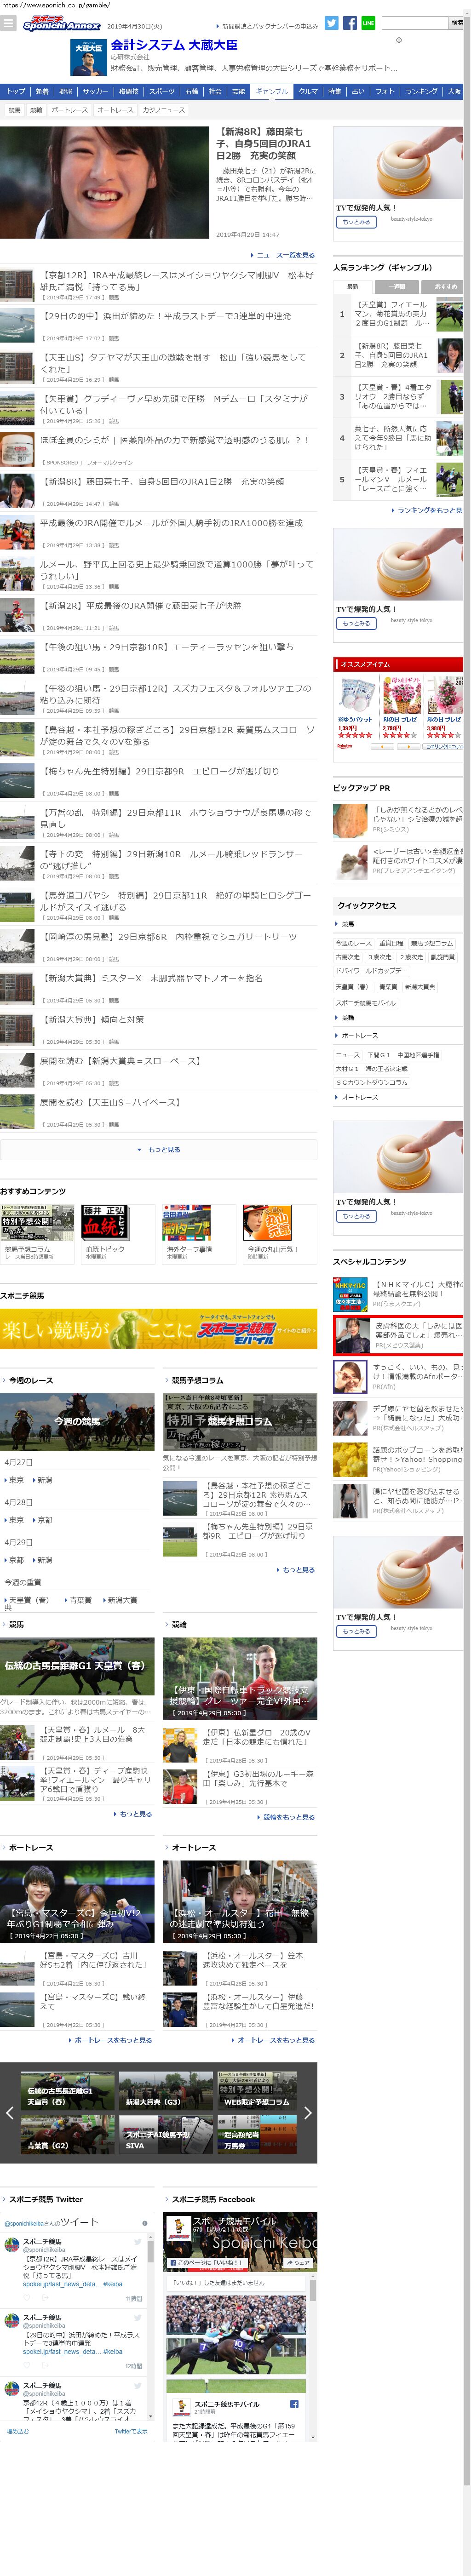Open the クルマ navigation tab
The image size is (471, 2576).
point(308,91)
